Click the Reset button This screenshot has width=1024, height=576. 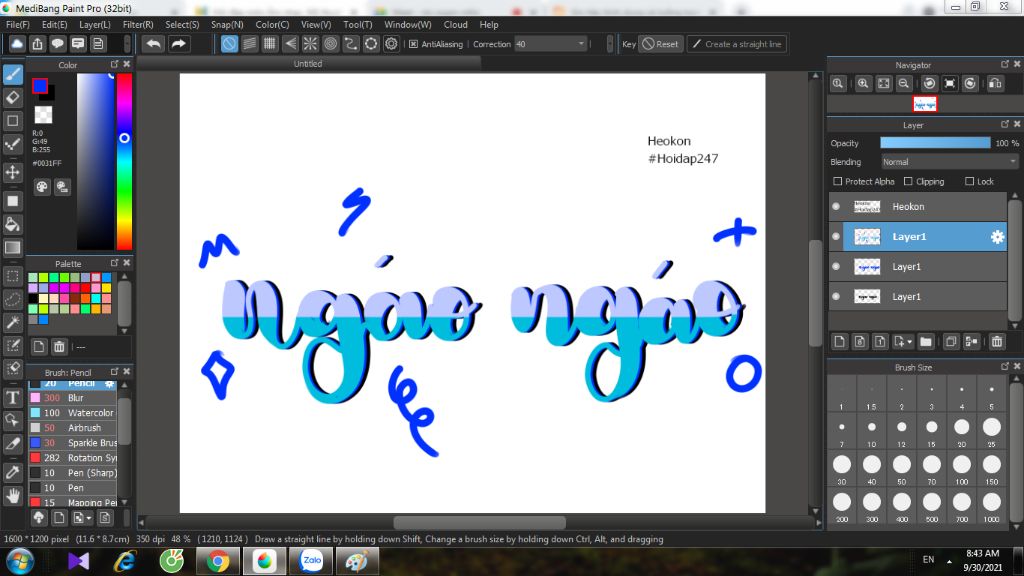pyautogui.click(x=660, y=44)
